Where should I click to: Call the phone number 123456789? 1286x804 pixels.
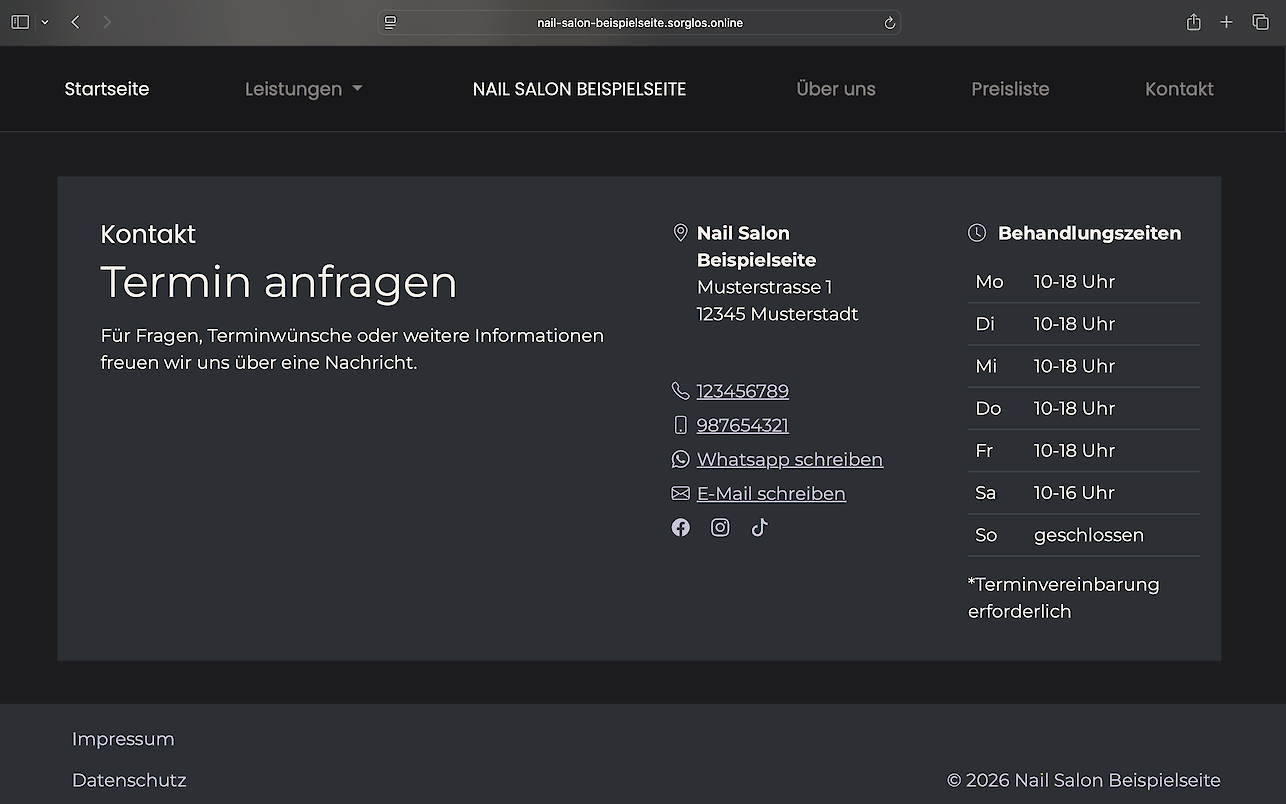coord(742,391)
